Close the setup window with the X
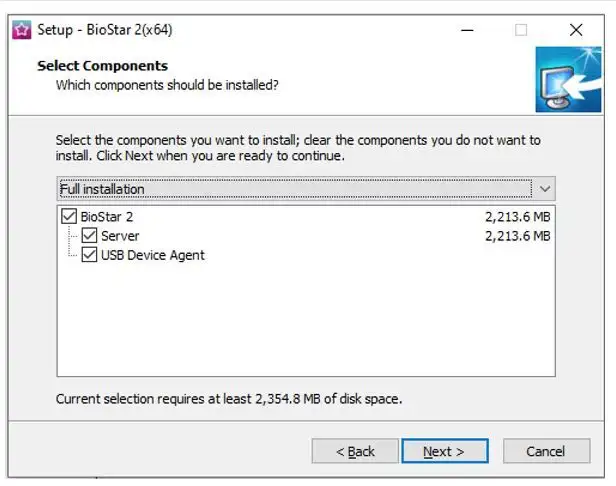Image resolution: width=616 pixels, height=486 pixels. (576, 30)
